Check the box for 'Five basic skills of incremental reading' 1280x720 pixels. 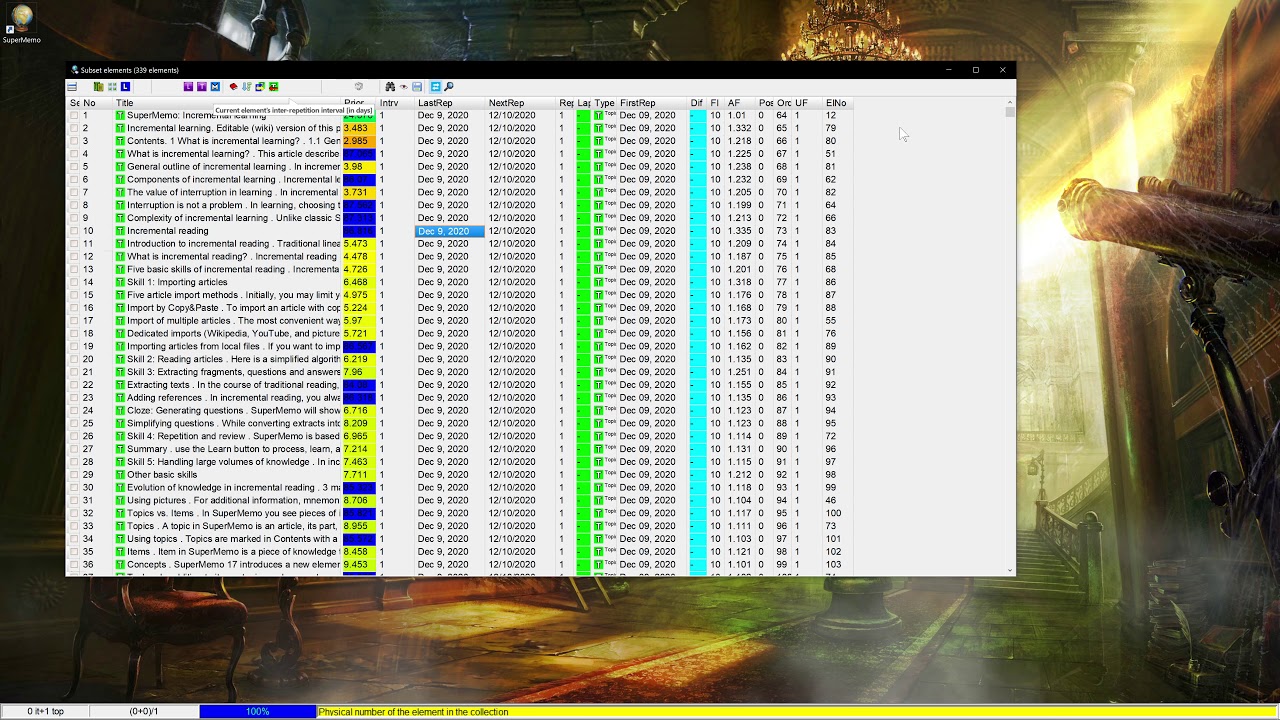click(x=74, y=269)
